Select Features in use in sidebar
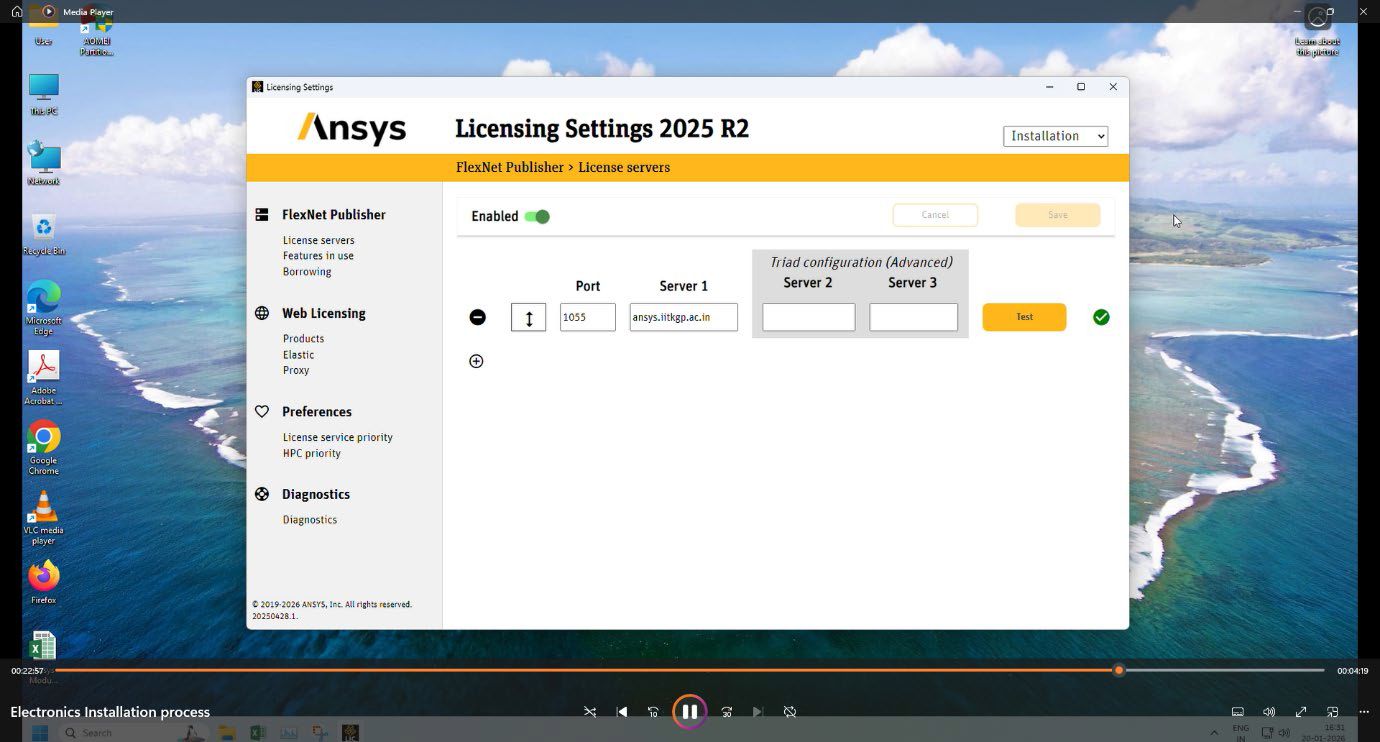Image resolution: width=1380 pixels, height=742 pixels. (x=318, y=256)
